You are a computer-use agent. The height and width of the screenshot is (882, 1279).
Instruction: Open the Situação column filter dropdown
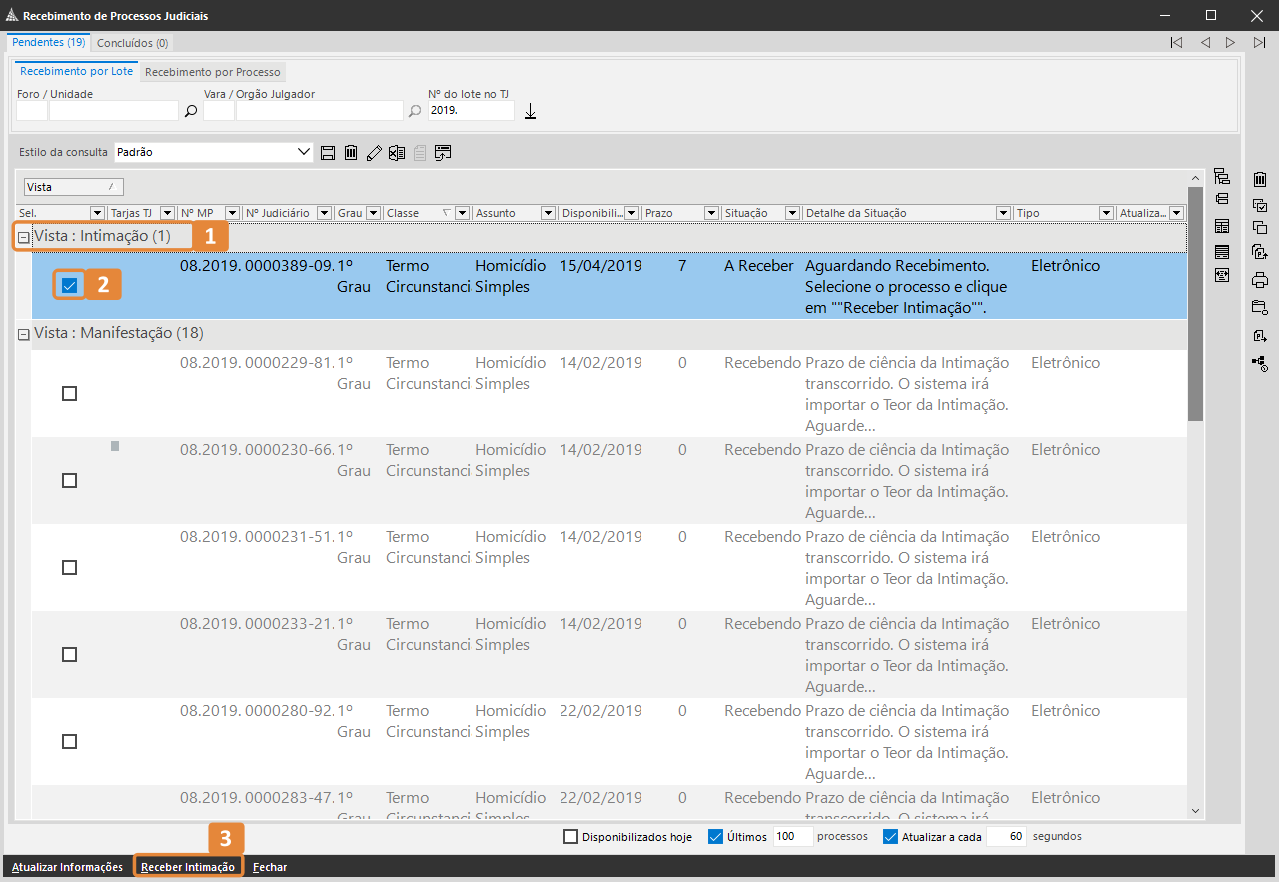[792, 213]
